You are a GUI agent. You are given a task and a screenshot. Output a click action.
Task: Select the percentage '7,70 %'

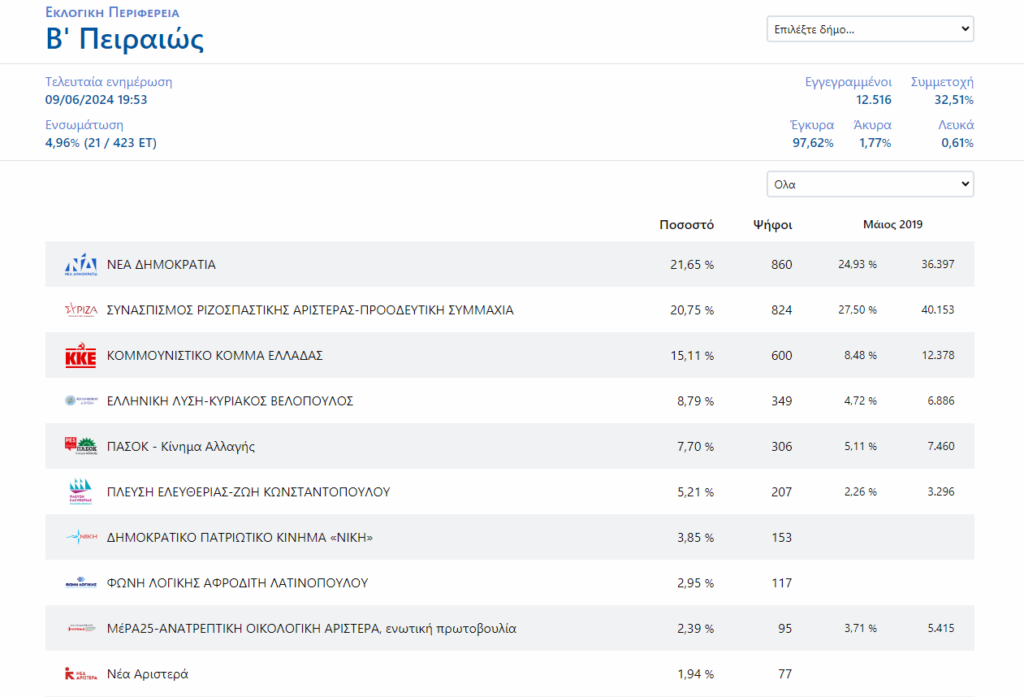pyautogui.click(x=696, y=446)
